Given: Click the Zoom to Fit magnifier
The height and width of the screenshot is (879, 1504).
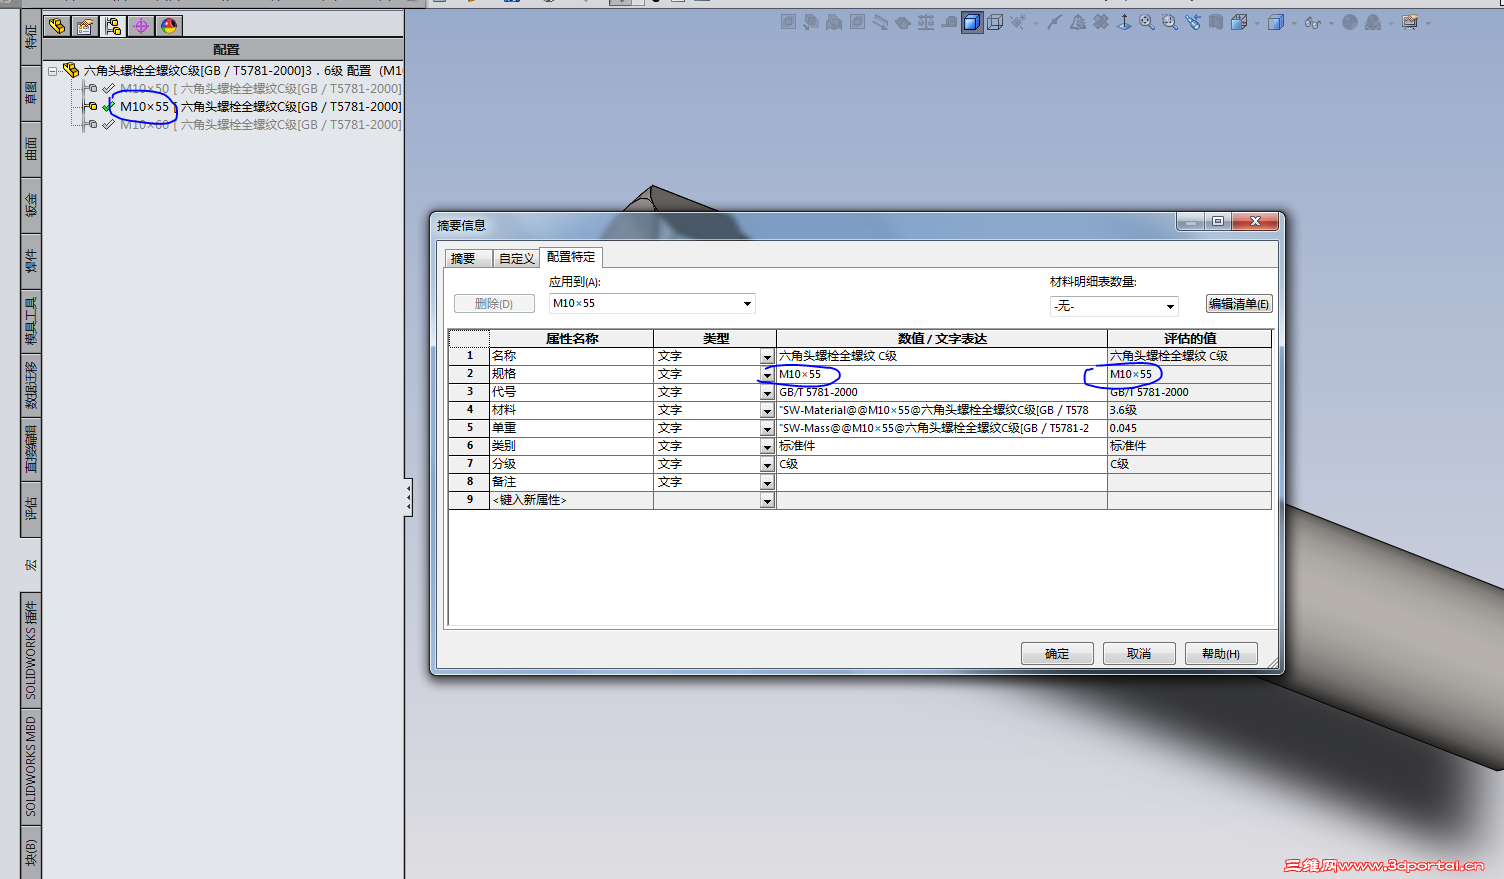Looking at the screenshot, I should (1147, 22).
